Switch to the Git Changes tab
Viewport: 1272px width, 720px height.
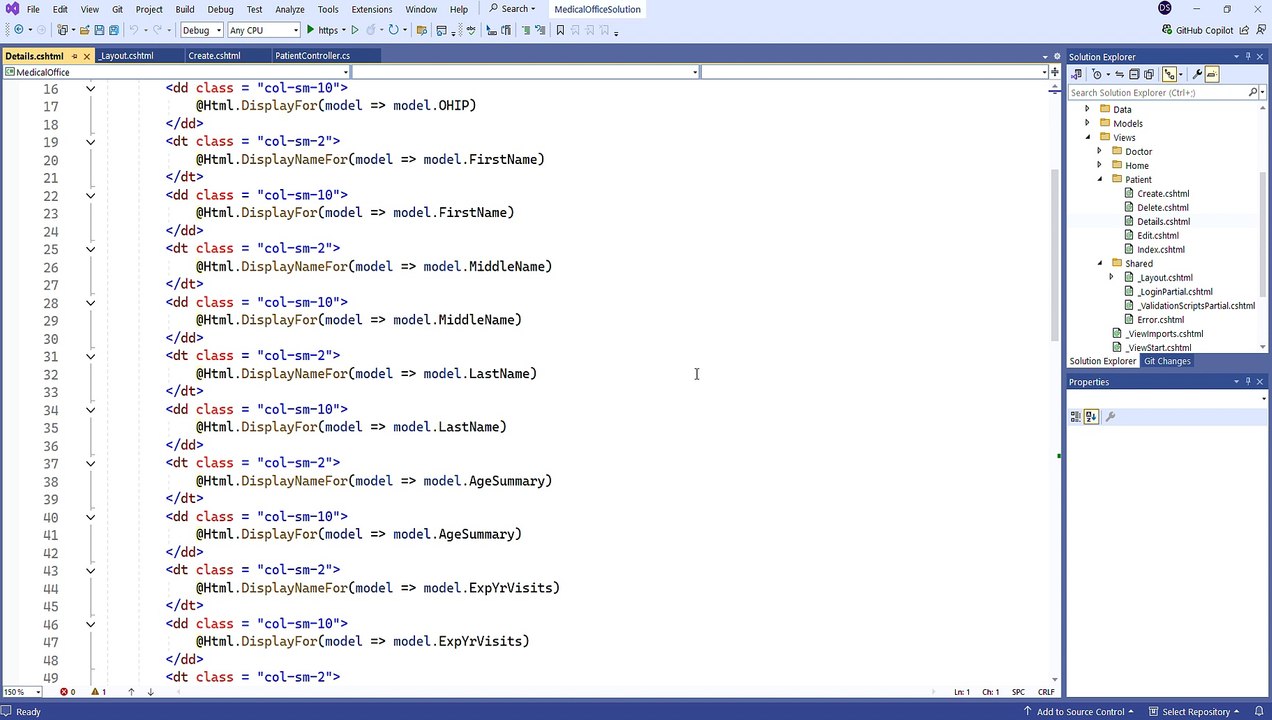pos(1167,361)
